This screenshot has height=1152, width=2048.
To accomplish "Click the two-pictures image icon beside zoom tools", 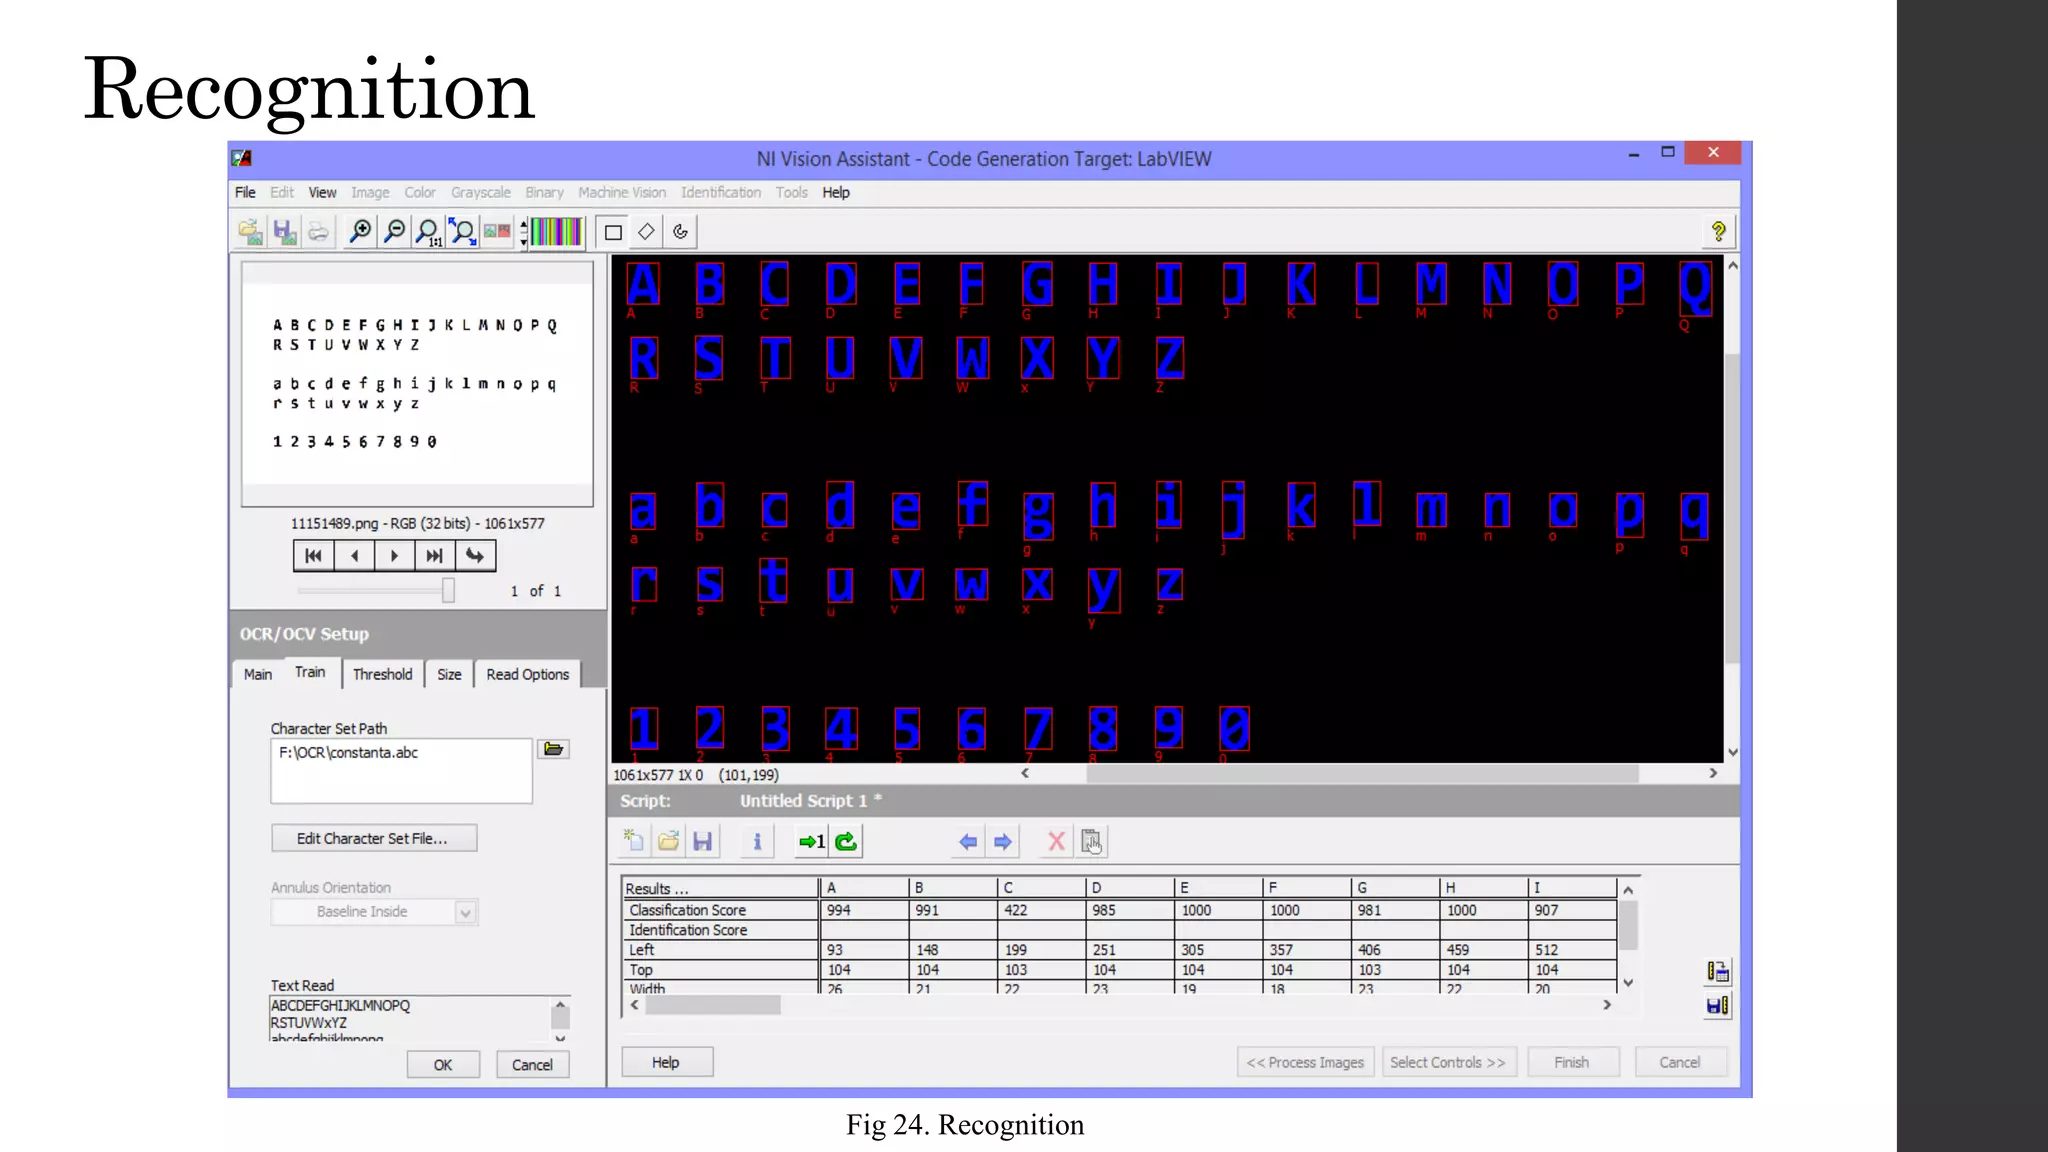I will (497, 232).
